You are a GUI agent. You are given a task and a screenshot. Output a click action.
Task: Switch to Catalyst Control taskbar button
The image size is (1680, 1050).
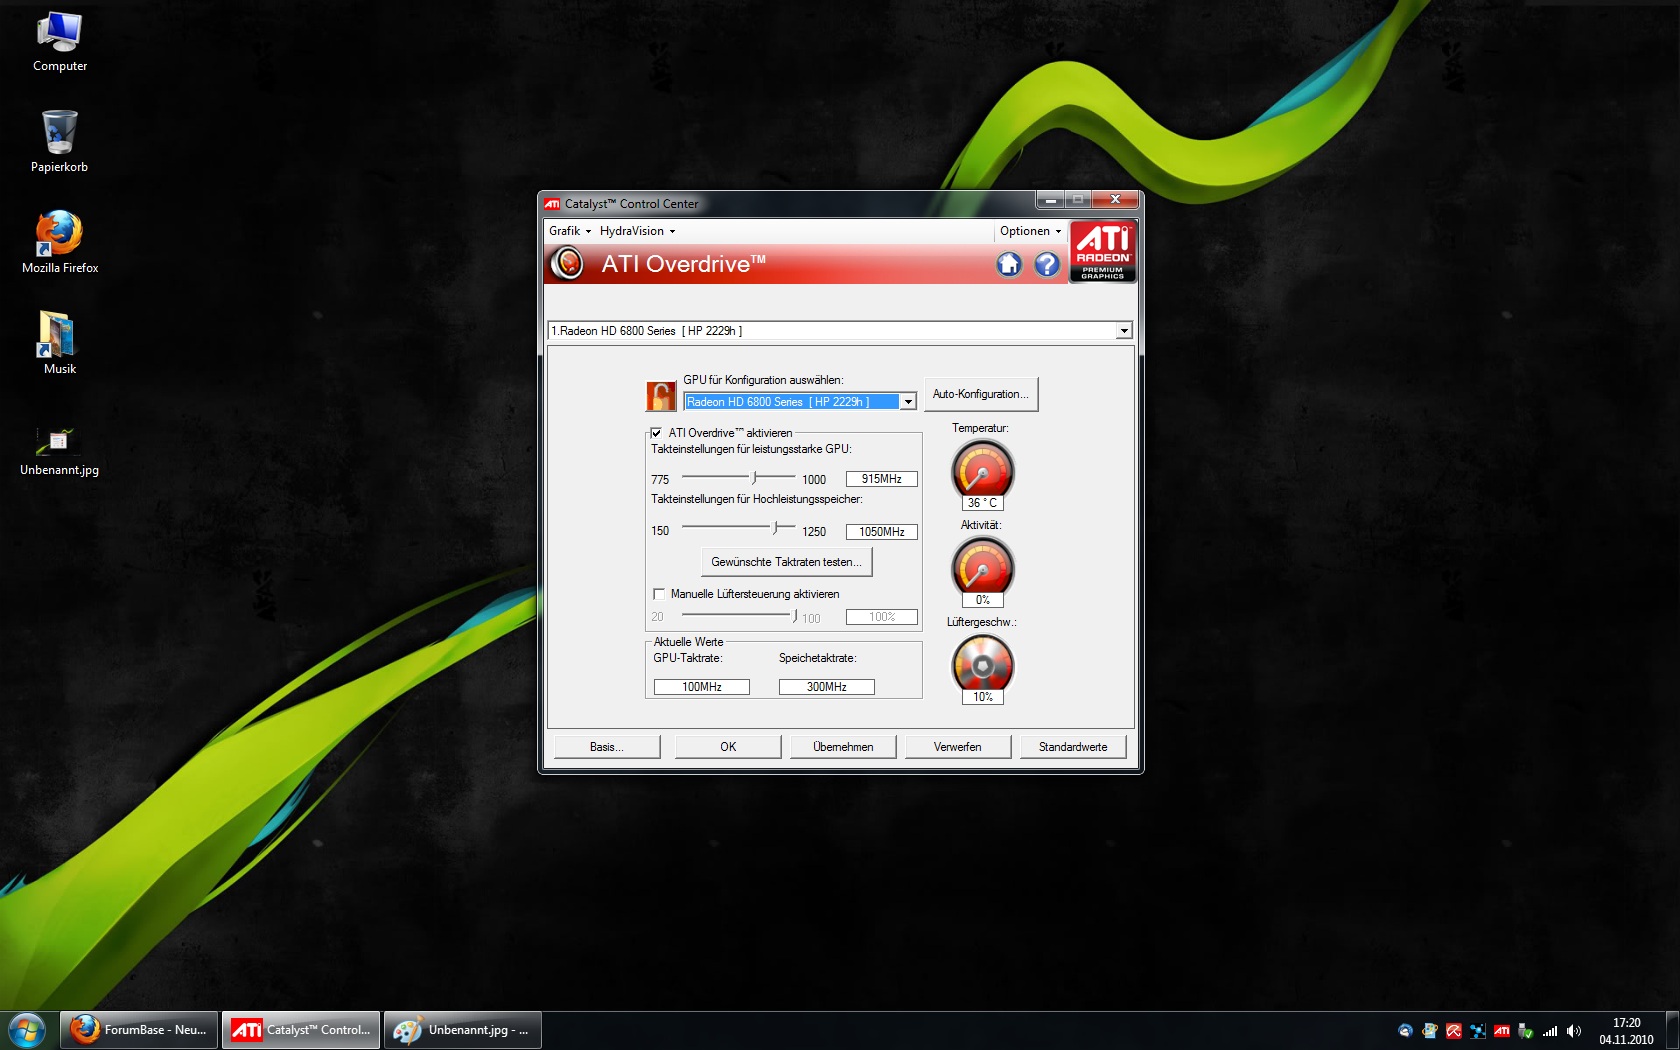(x=301, y=1030)
